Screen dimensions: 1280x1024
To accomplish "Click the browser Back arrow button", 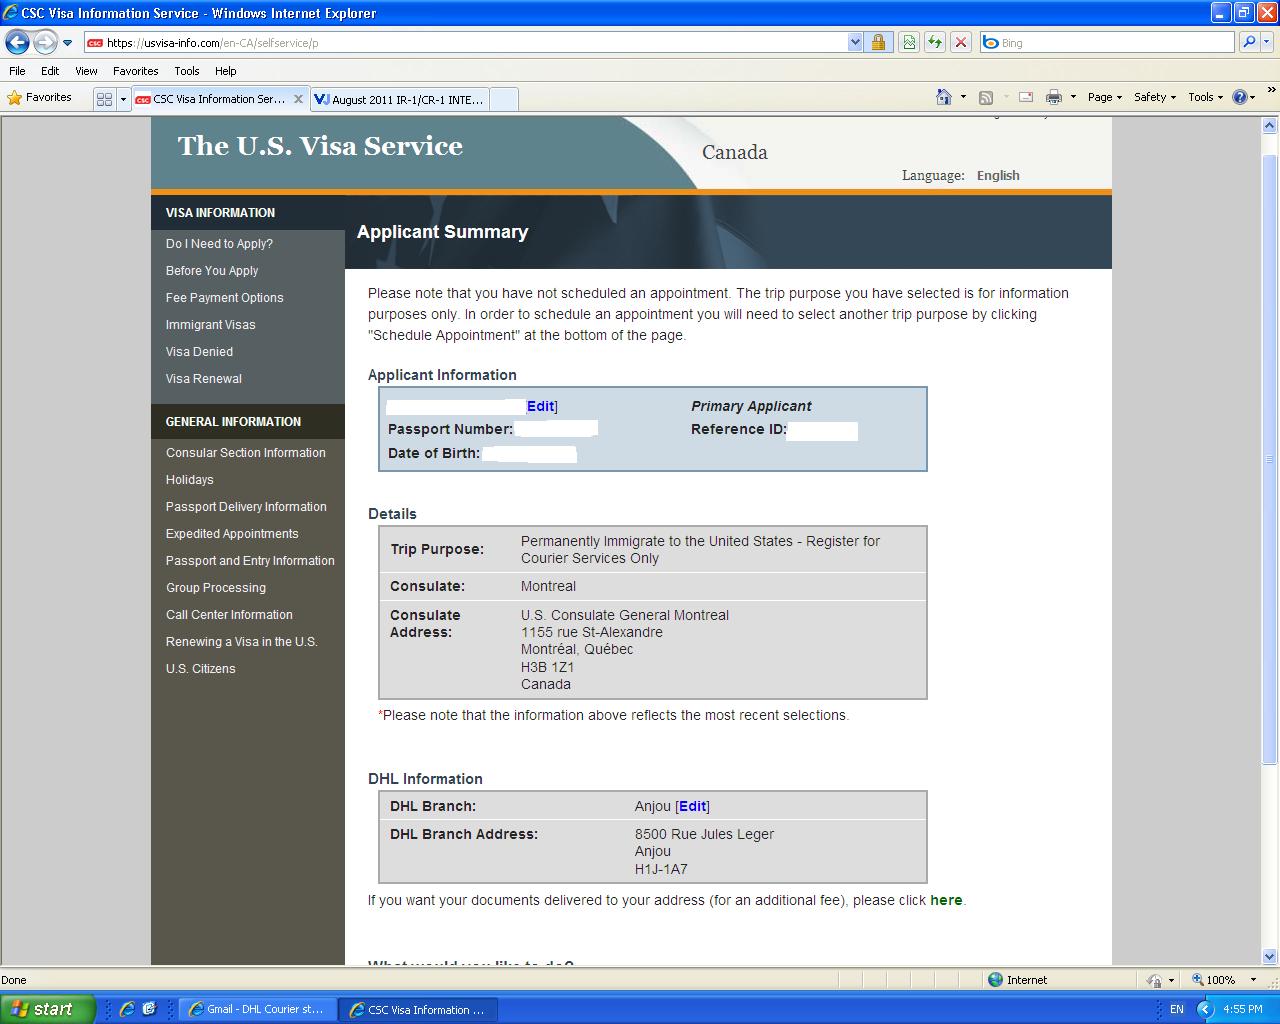I will (17, 42).
